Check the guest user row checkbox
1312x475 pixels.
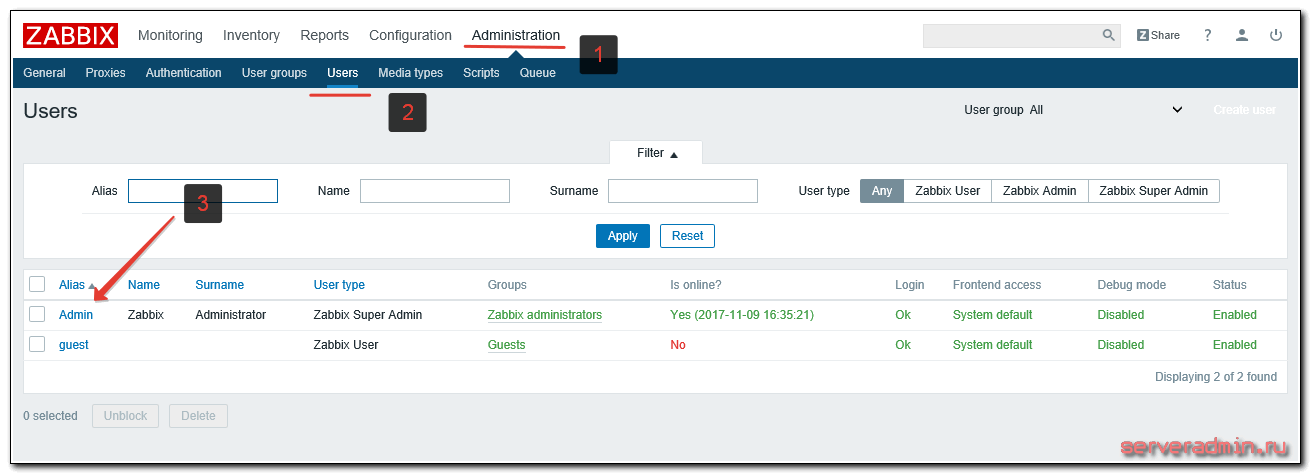click(37, 344)
